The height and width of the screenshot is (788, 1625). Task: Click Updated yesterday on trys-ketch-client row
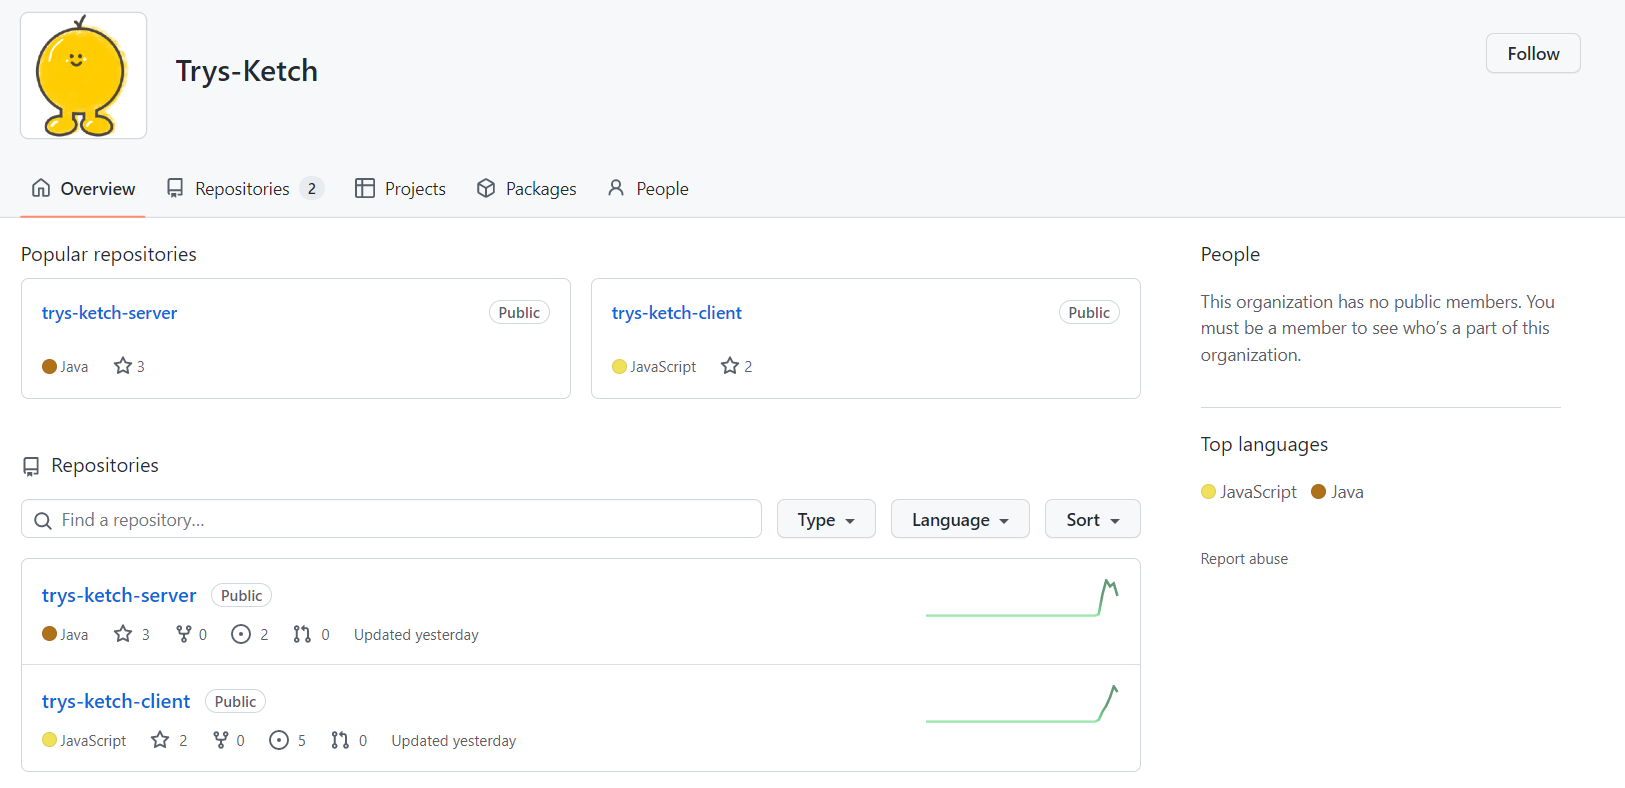(x=454, y=740)
